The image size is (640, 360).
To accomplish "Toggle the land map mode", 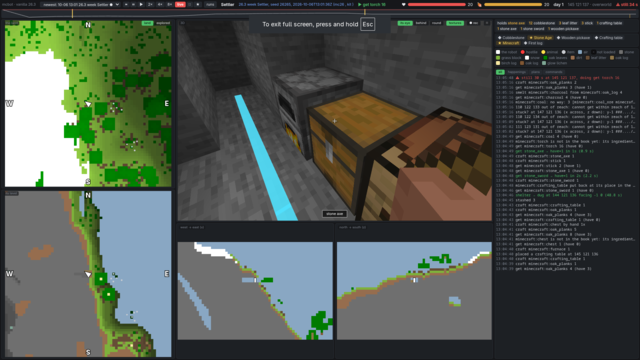I will click(x=147, y=23).
